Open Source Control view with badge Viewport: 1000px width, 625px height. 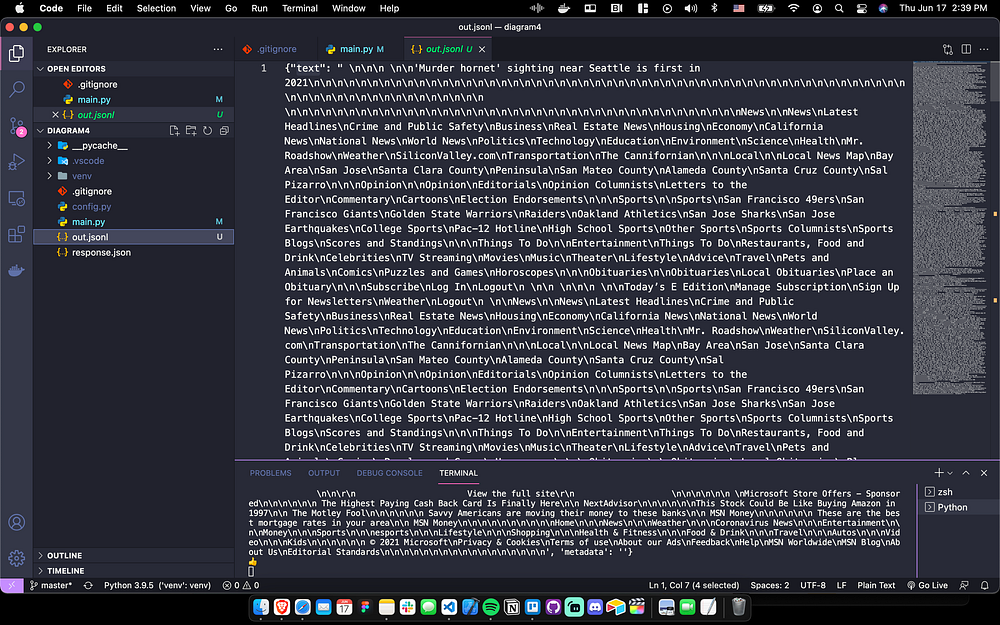(x=17, y=126)
